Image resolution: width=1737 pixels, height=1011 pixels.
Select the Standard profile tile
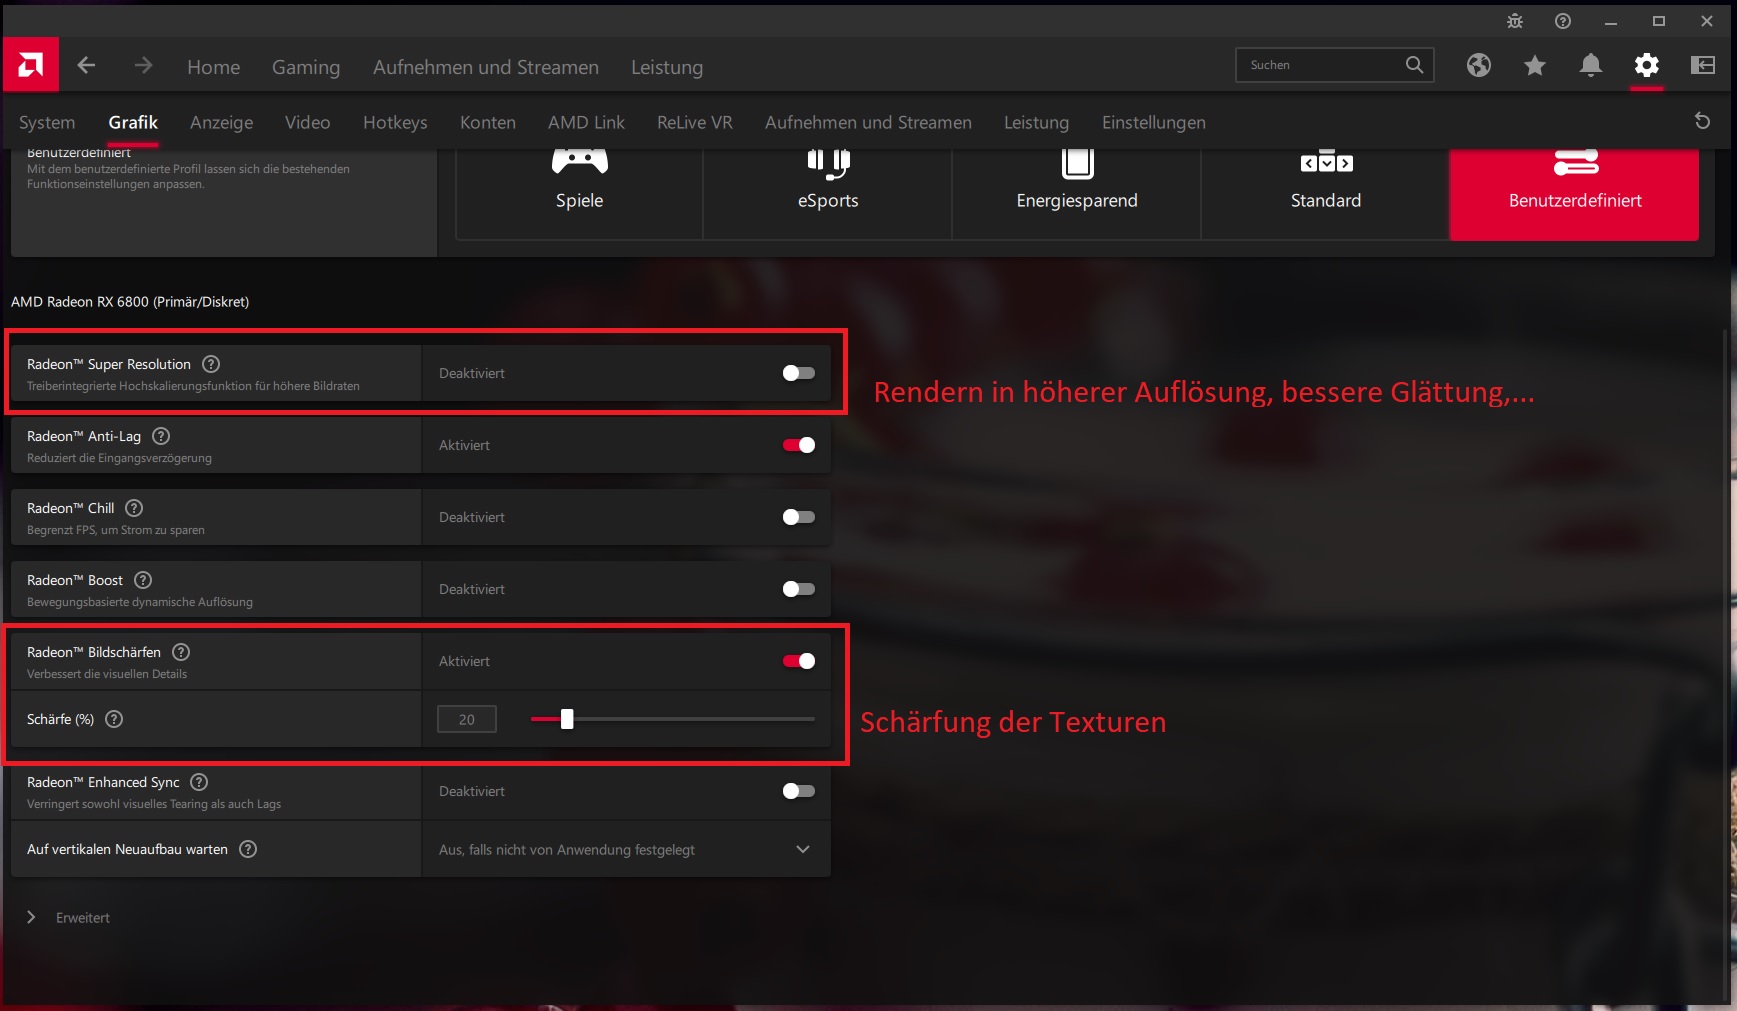[1326, 195]
